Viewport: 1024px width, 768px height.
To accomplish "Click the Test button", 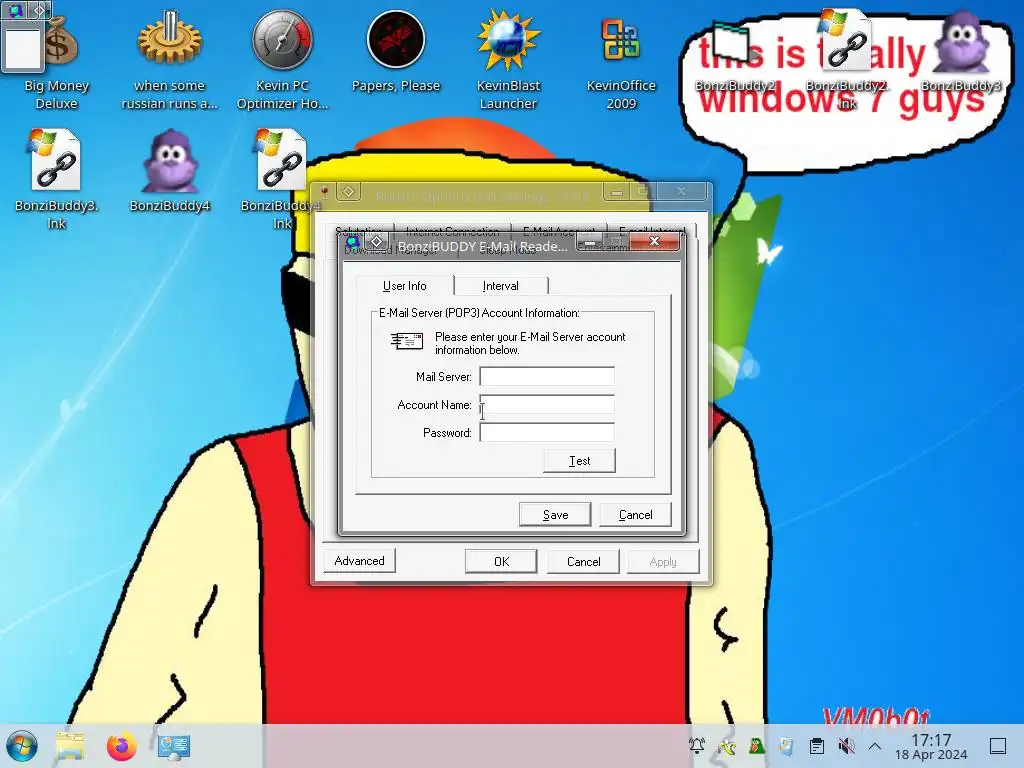I will tap(579, 460).
